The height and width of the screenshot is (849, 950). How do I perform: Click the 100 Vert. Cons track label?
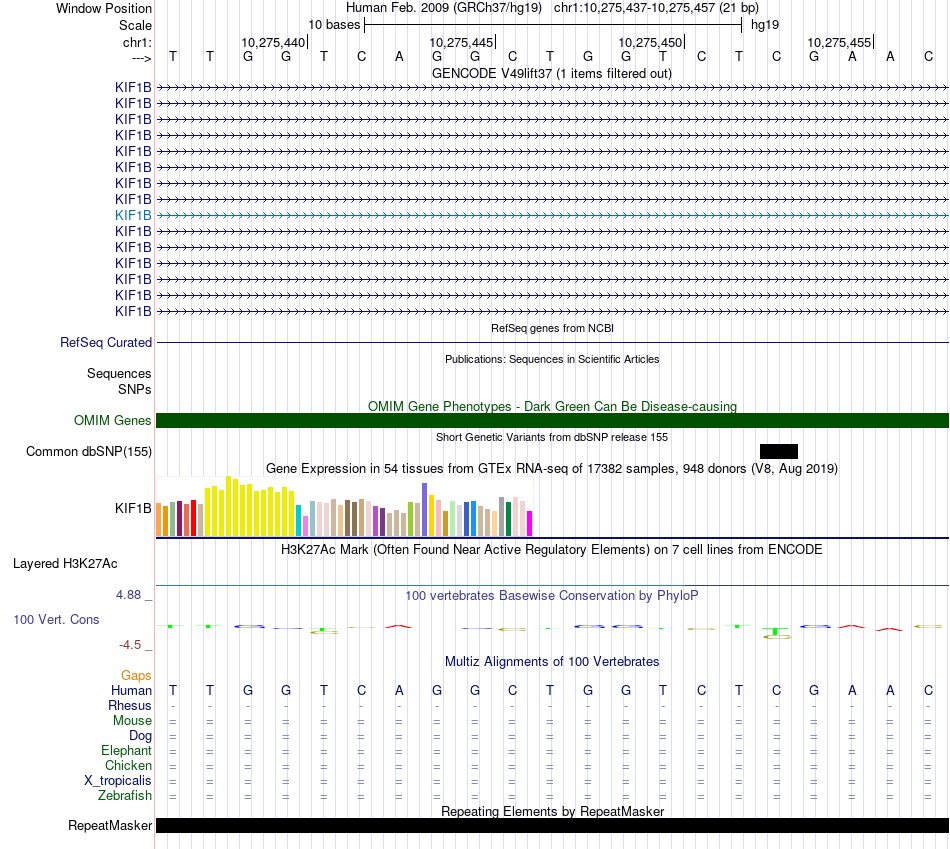coord(56,619)
